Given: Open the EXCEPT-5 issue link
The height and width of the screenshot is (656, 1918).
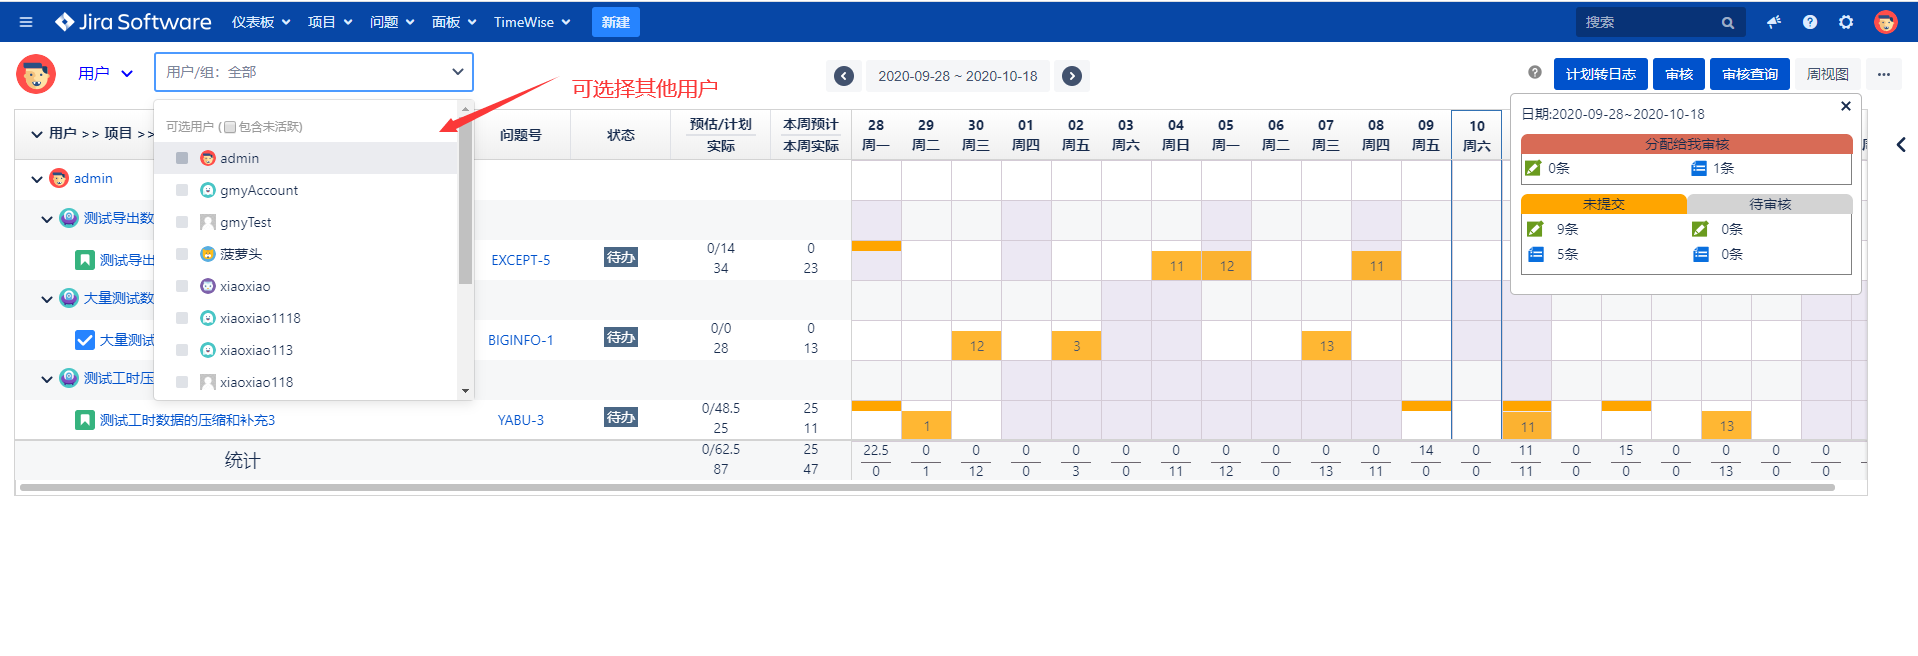Looking at the screenshot, I should tap(520, 260).
